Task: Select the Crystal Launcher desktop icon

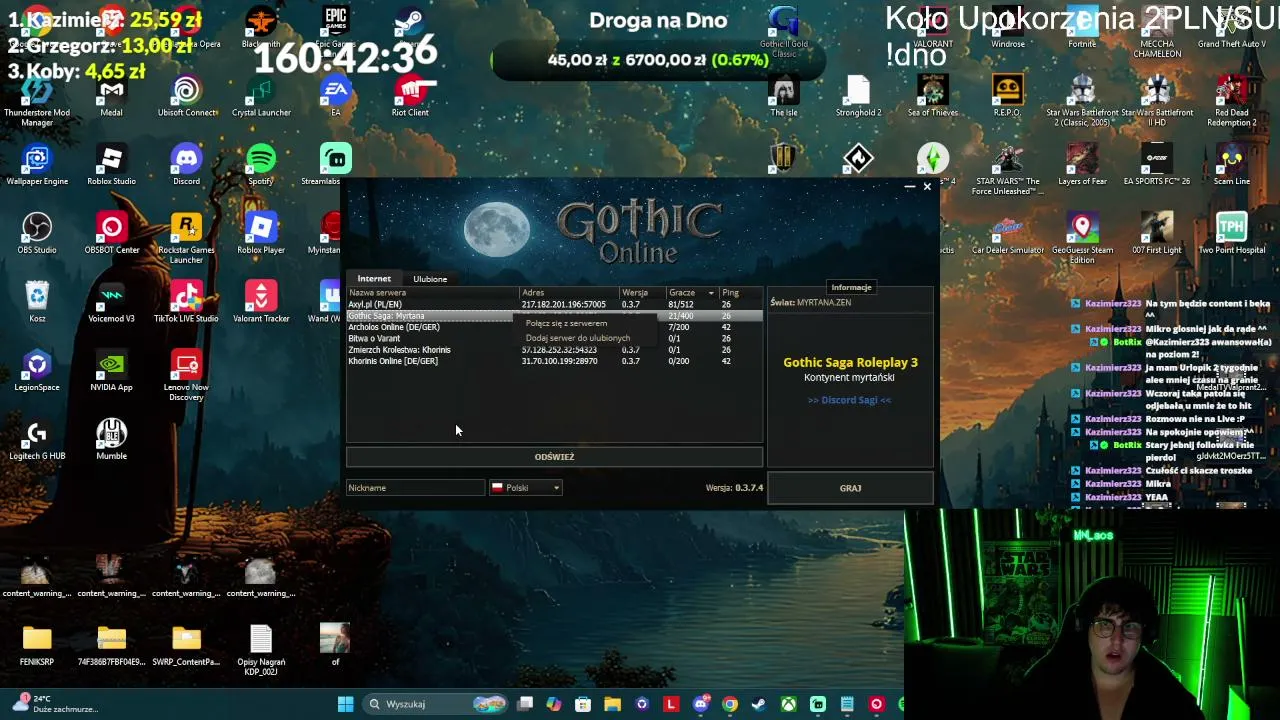Action: [261, 97]
